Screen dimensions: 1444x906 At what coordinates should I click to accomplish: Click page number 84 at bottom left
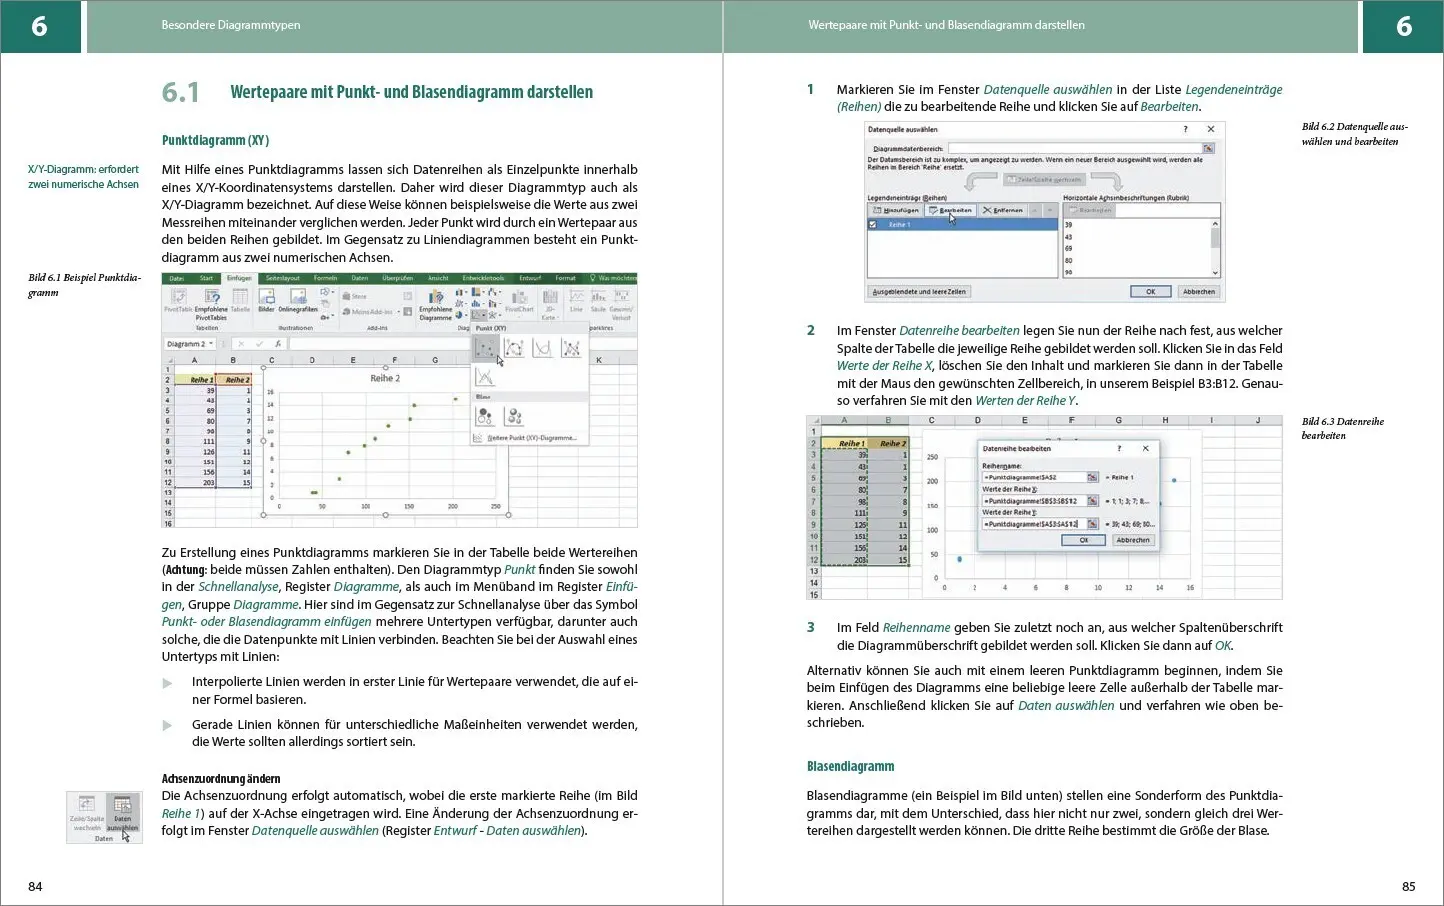pos(35,886)
